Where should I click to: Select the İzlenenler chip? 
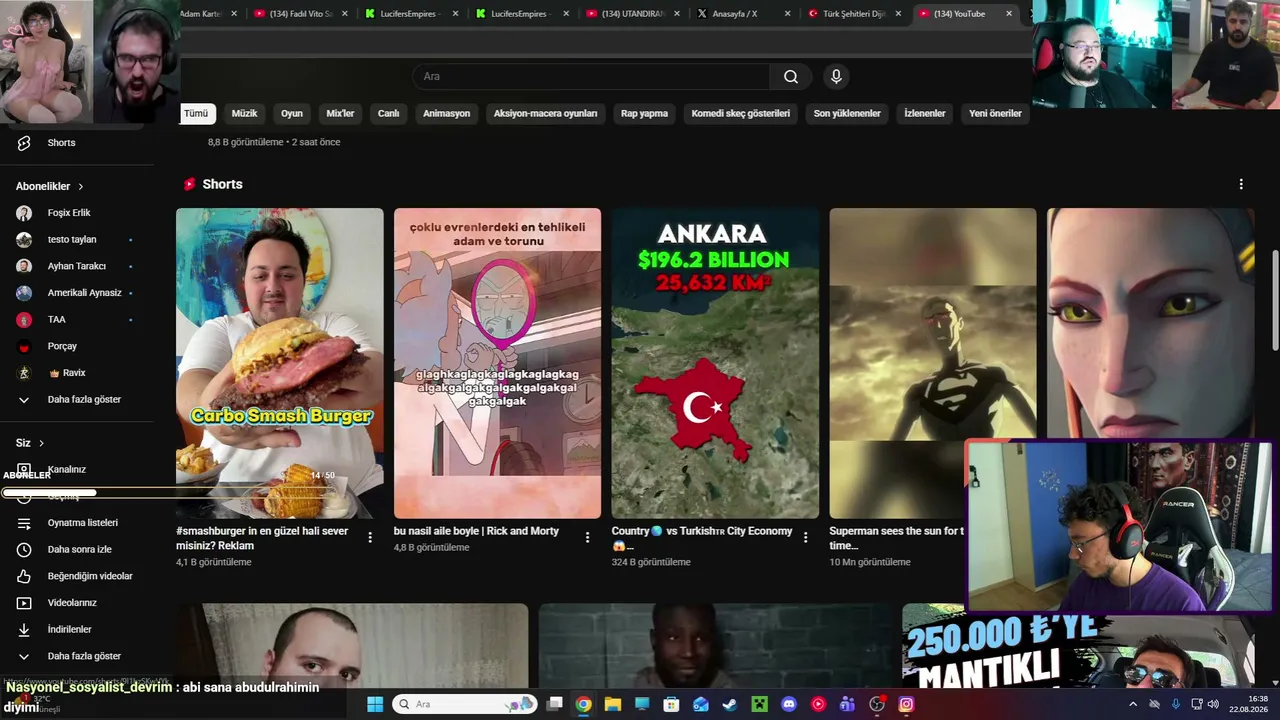point(925,114)
